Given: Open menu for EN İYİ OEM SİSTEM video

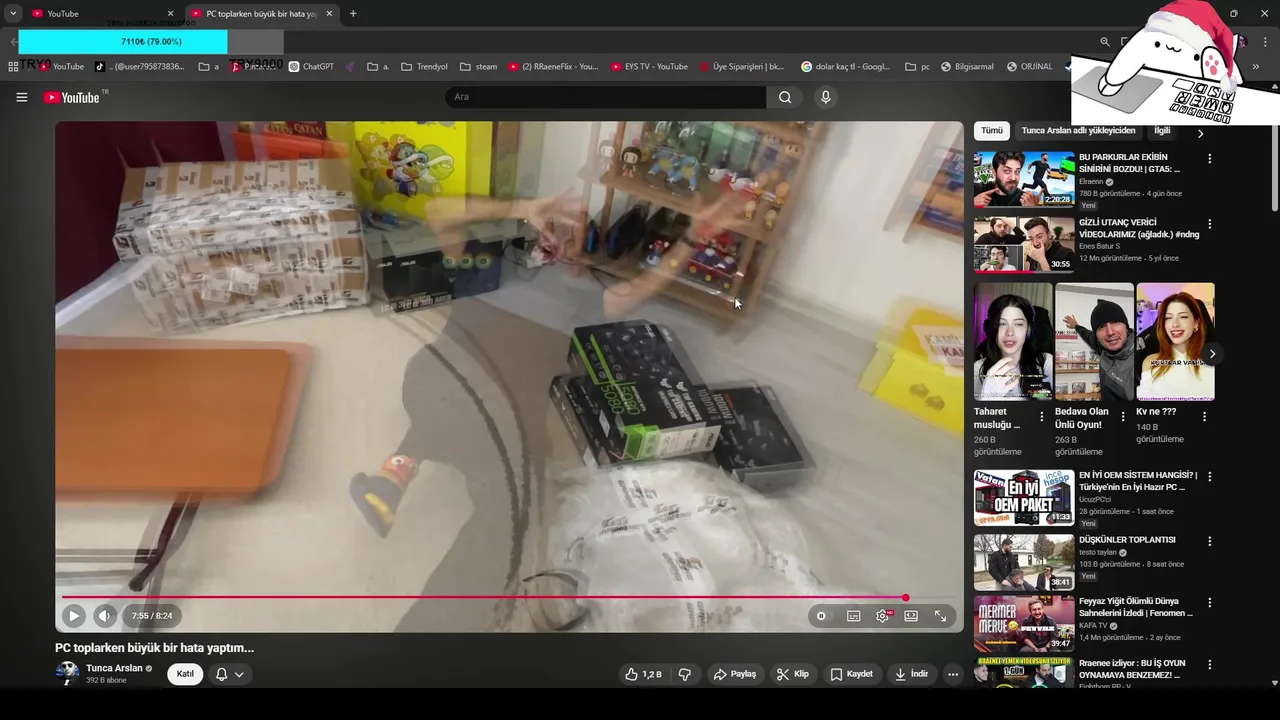Looking at the screenshot, I should coord(1209,476).
